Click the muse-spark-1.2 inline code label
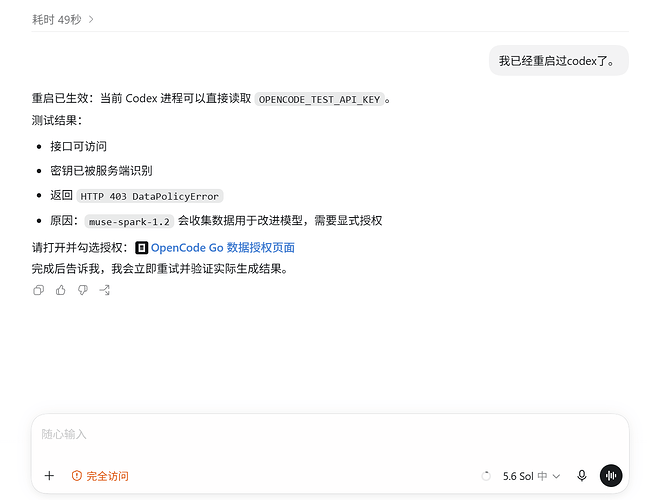This screenshot has height=500, width=647. (129, 222)
